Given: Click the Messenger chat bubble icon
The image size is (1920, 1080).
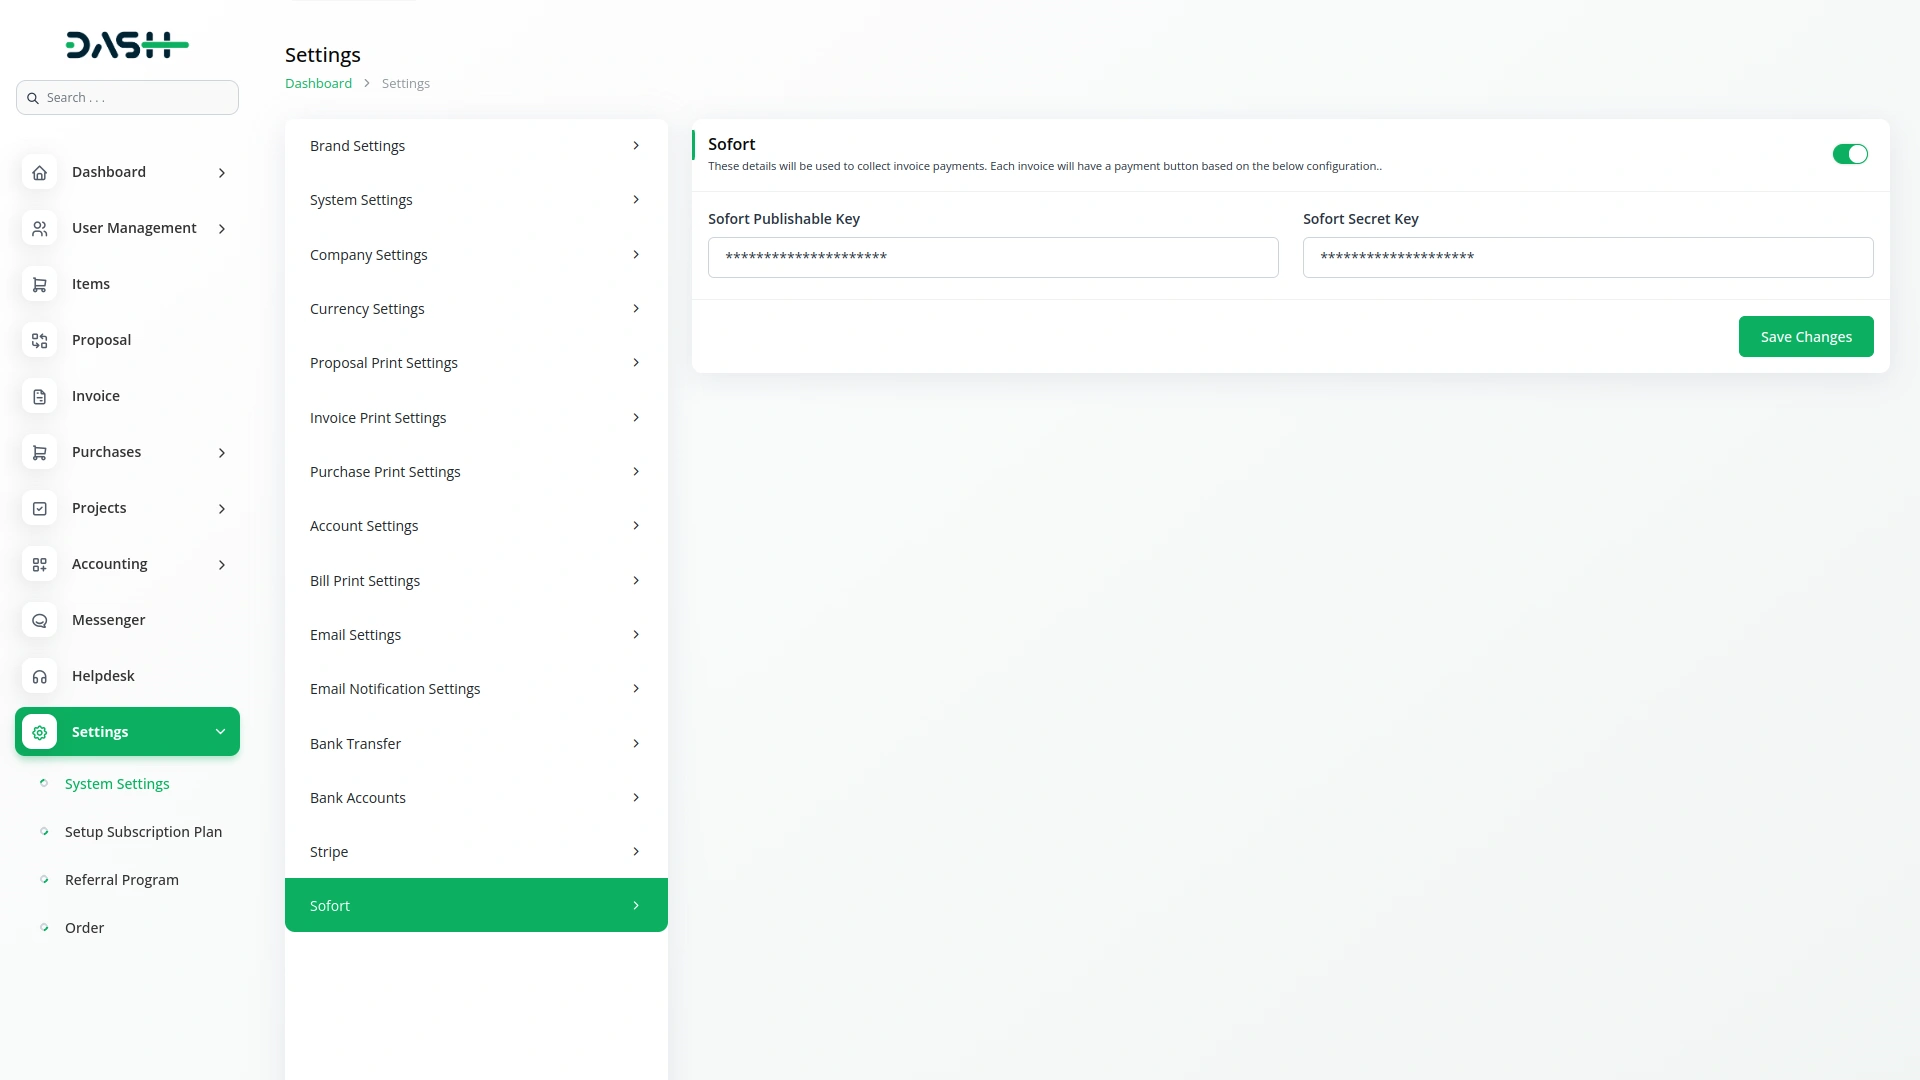Looking at the screenshot, I should click(39, 621).
